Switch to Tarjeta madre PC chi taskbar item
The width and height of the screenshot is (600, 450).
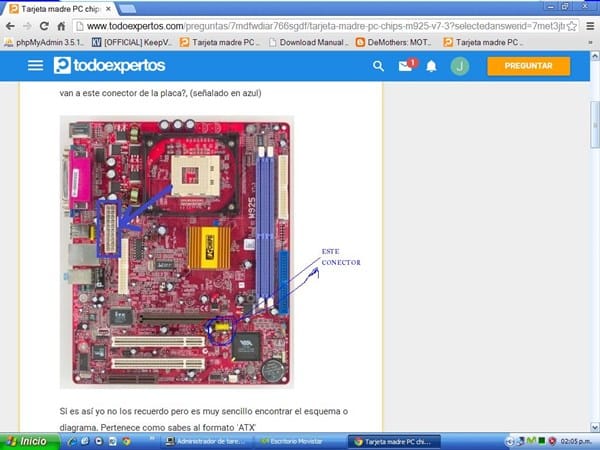click(x=394, y=442)
